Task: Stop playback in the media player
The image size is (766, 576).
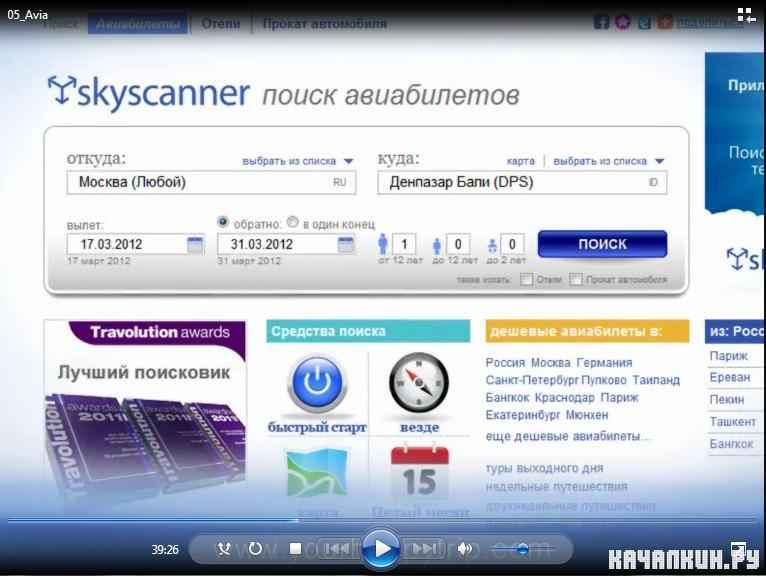Action: click(x=295, y=549)
